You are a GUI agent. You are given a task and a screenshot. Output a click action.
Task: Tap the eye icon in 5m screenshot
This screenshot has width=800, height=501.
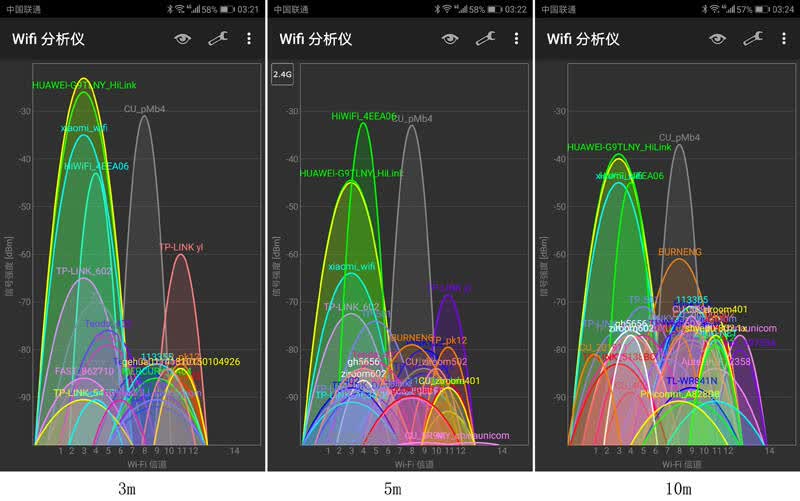click(449, 39)
